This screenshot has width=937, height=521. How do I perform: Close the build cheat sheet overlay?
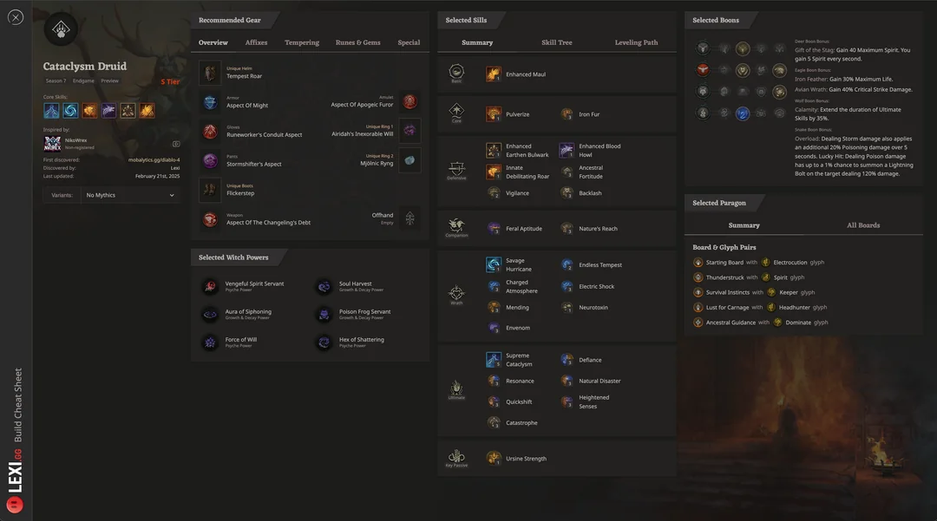click(x=16, y=17)
